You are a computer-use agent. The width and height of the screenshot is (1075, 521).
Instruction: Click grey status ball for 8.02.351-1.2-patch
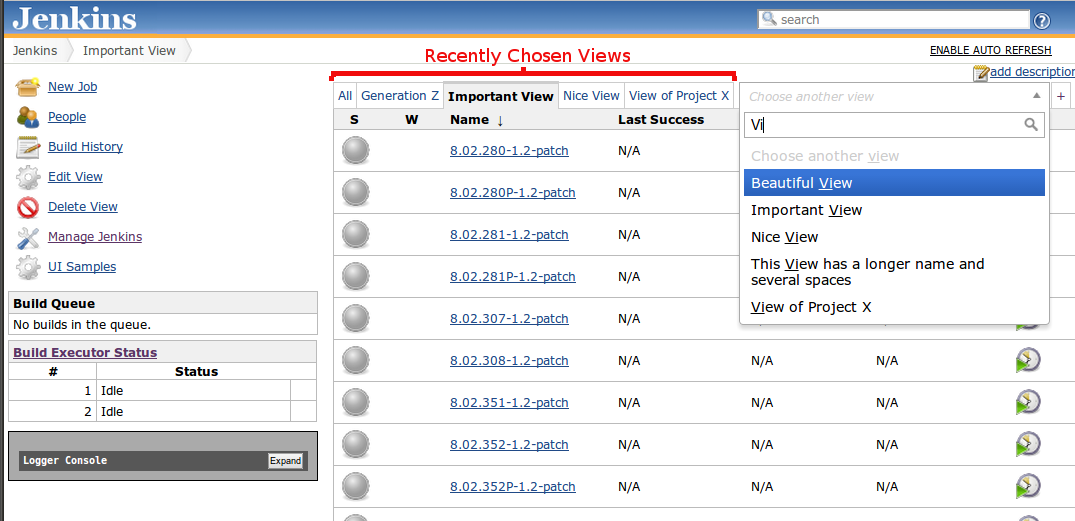(x=356, y=402)
